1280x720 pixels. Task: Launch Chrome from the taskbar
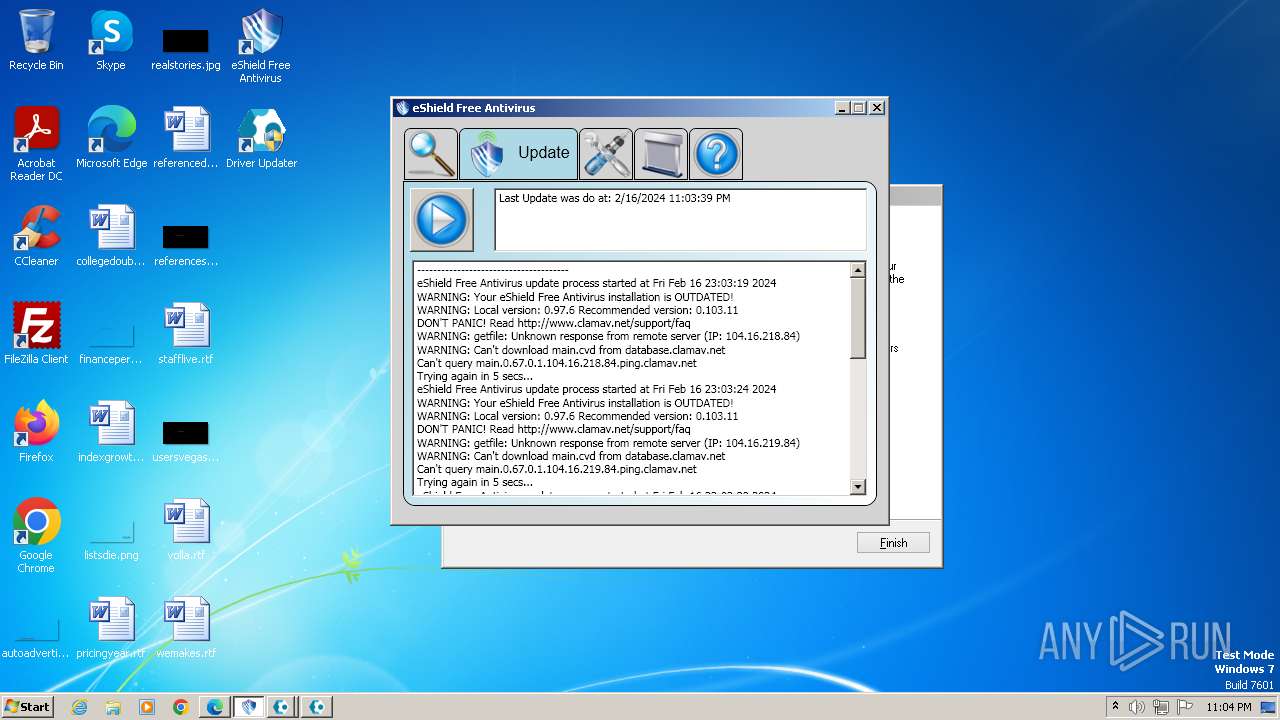click(x=181, y=707)
